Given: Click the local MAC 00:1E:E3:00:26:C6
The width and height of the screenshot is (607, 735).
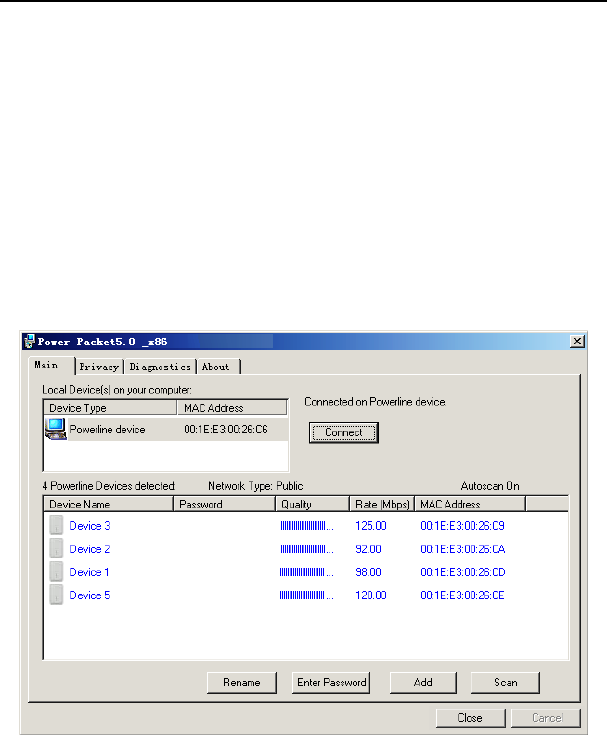Looking at the screenshot, I should (226, 429).
